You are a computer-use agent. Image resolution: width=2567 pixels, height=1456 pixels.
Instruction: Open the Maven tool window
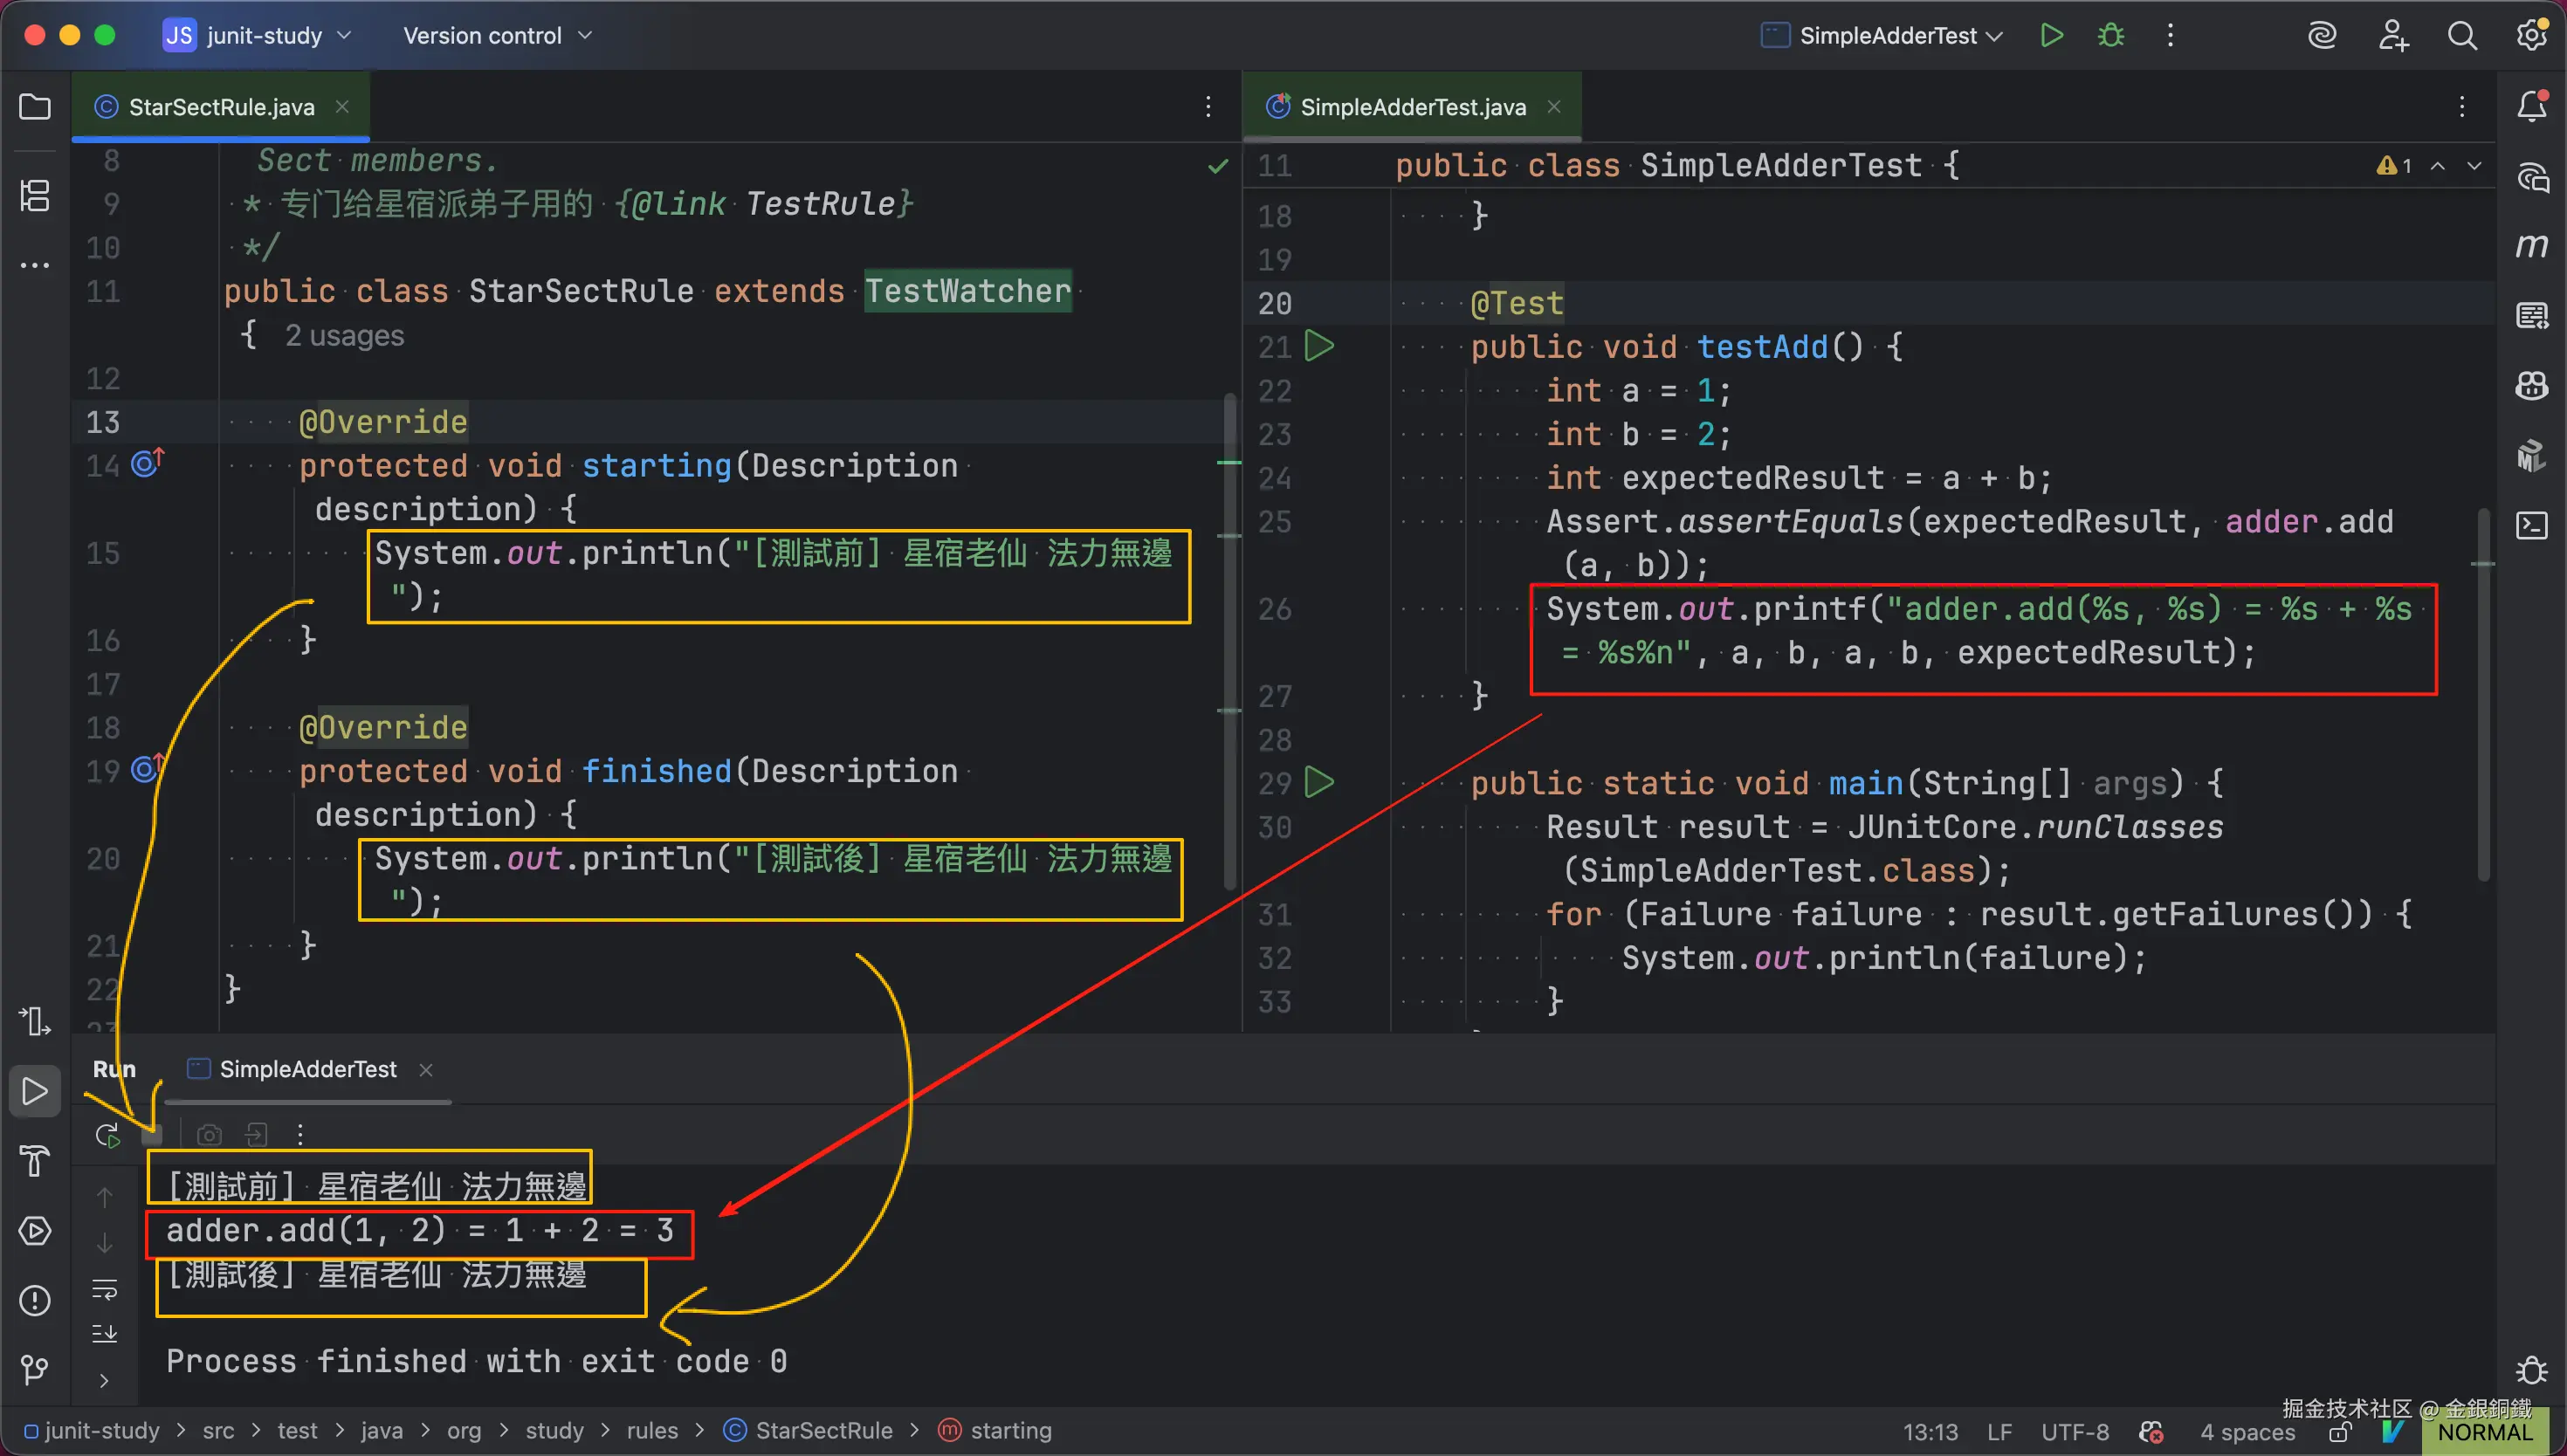pyautogui.click(x=2531, y=246)
